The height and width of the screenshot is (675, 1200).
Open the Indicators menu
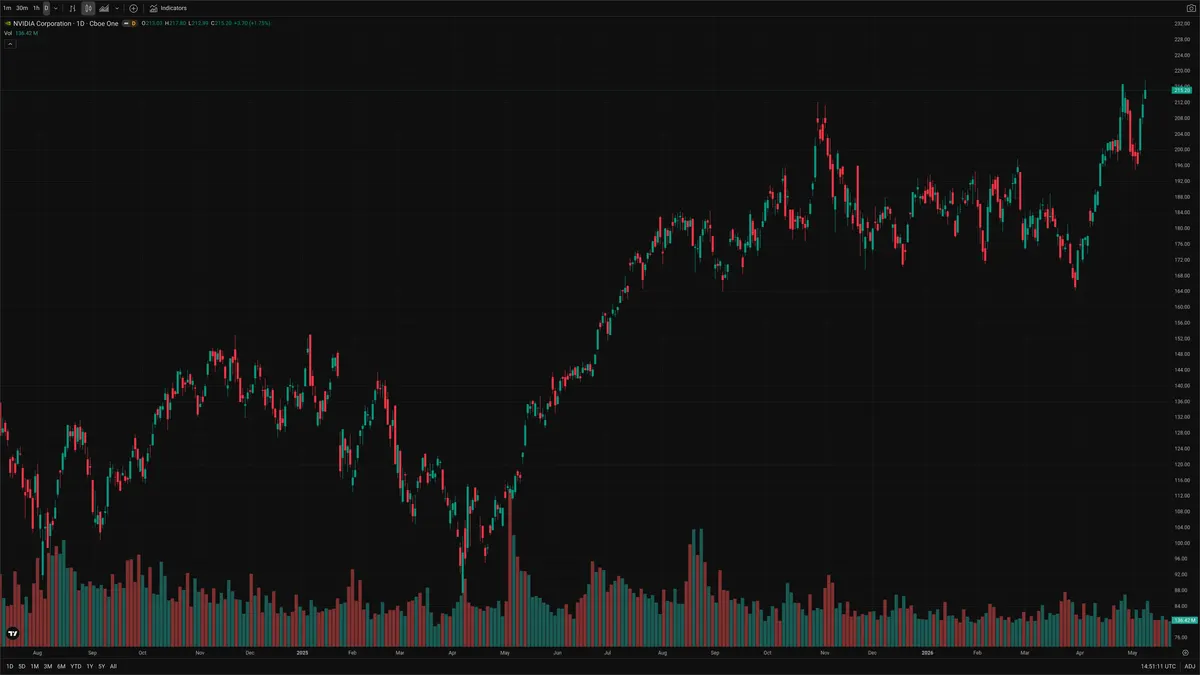pyautogui.click(x=168, y=8)
